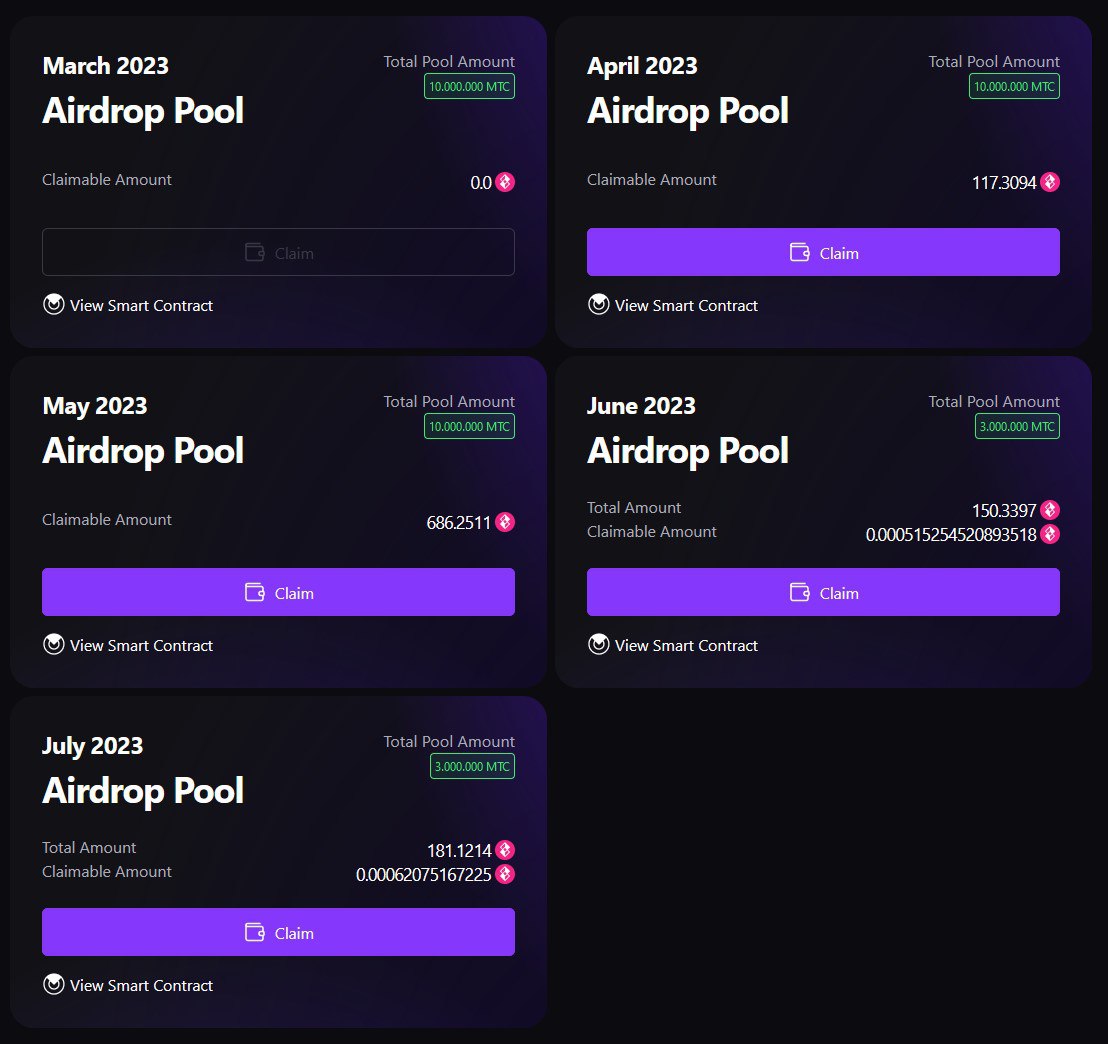This screenshot has width=1108, height=1044.
Task: Claim the April 2023 airdrop
Action: (823, 252)
